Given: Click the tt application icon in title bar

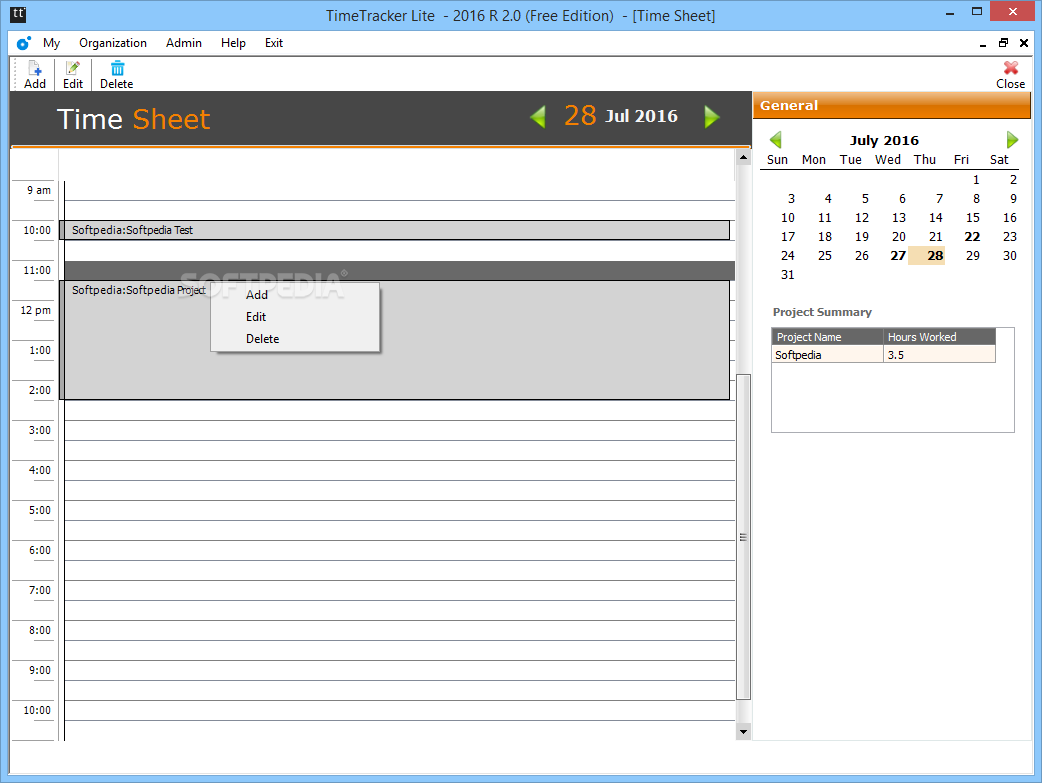Looking at the screenshot, I should 18,14.
